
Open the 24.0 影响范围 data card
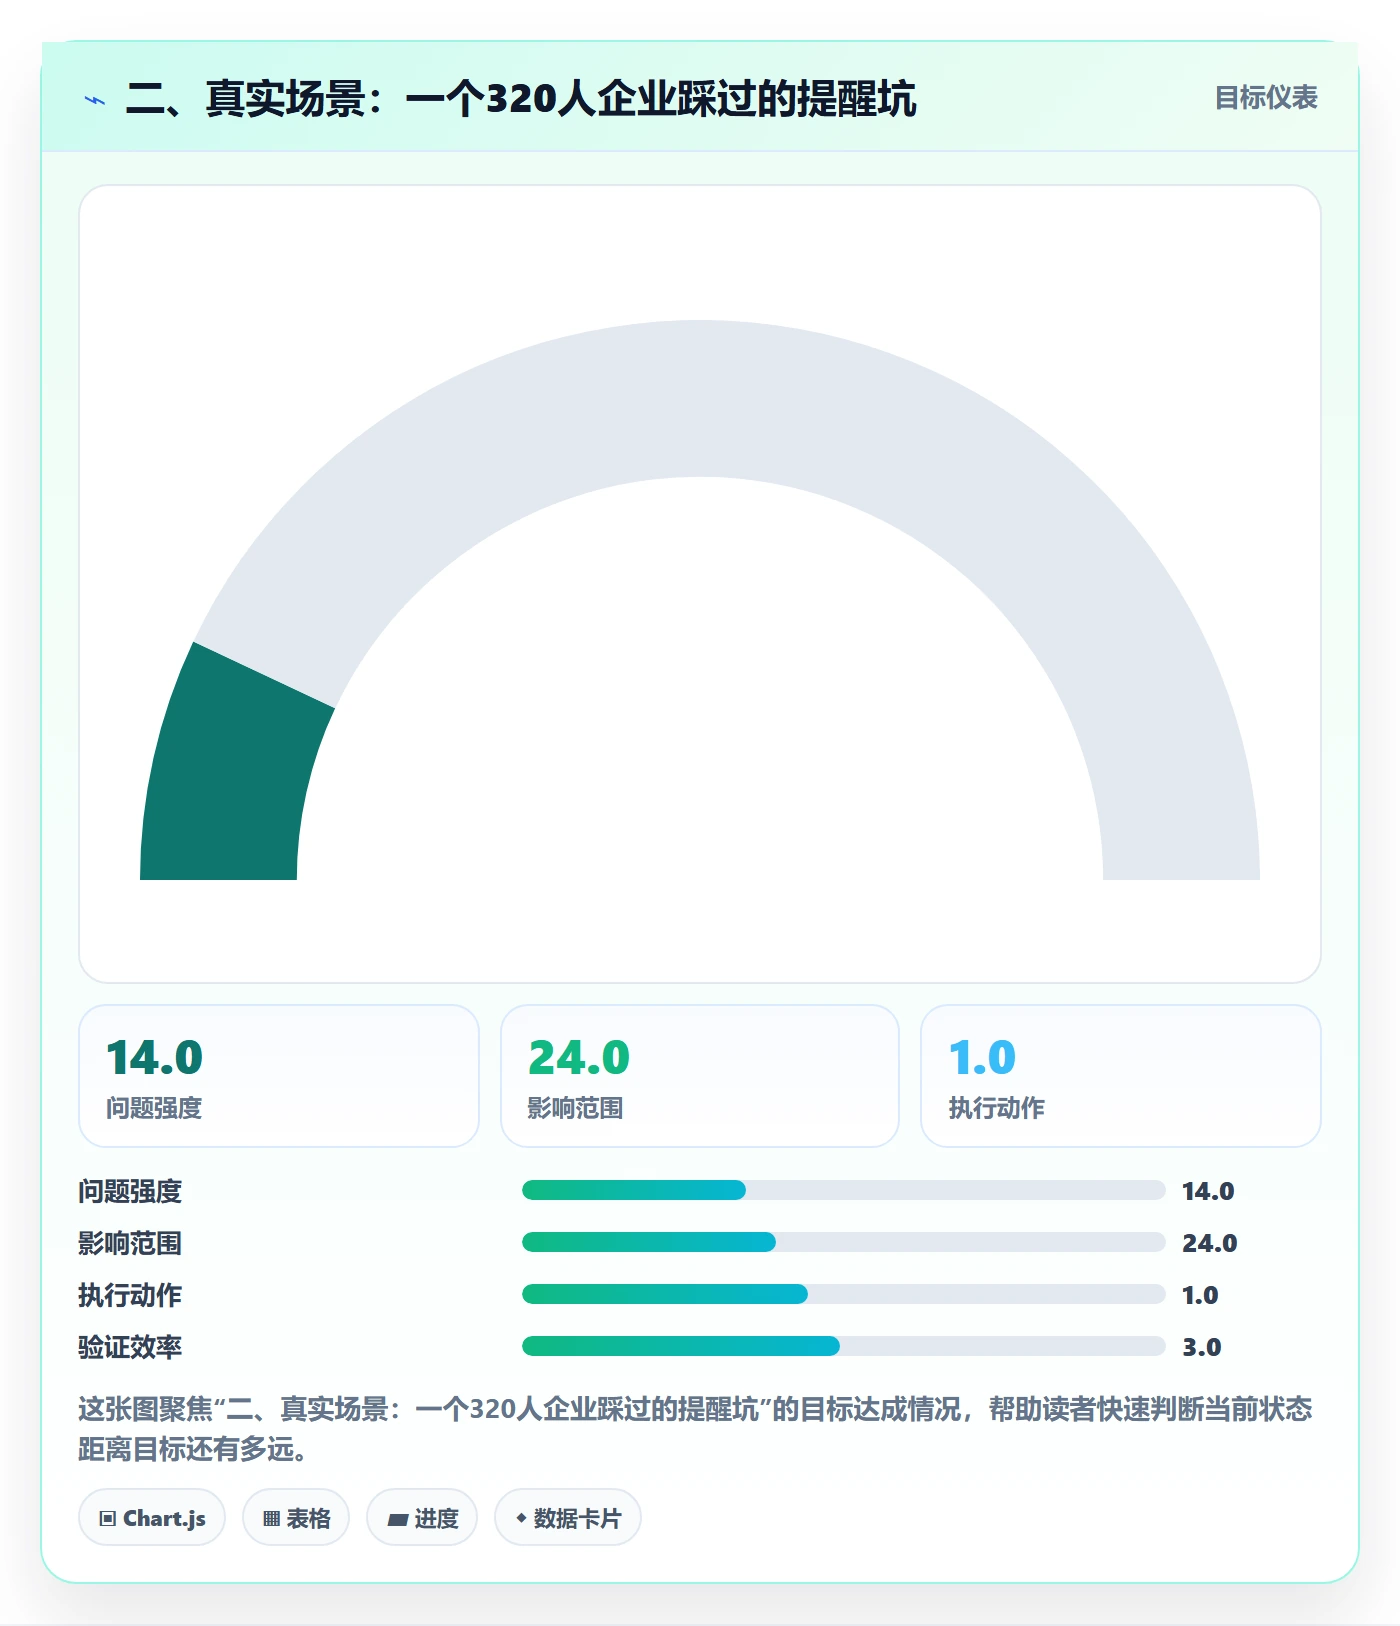[700, 1076]
